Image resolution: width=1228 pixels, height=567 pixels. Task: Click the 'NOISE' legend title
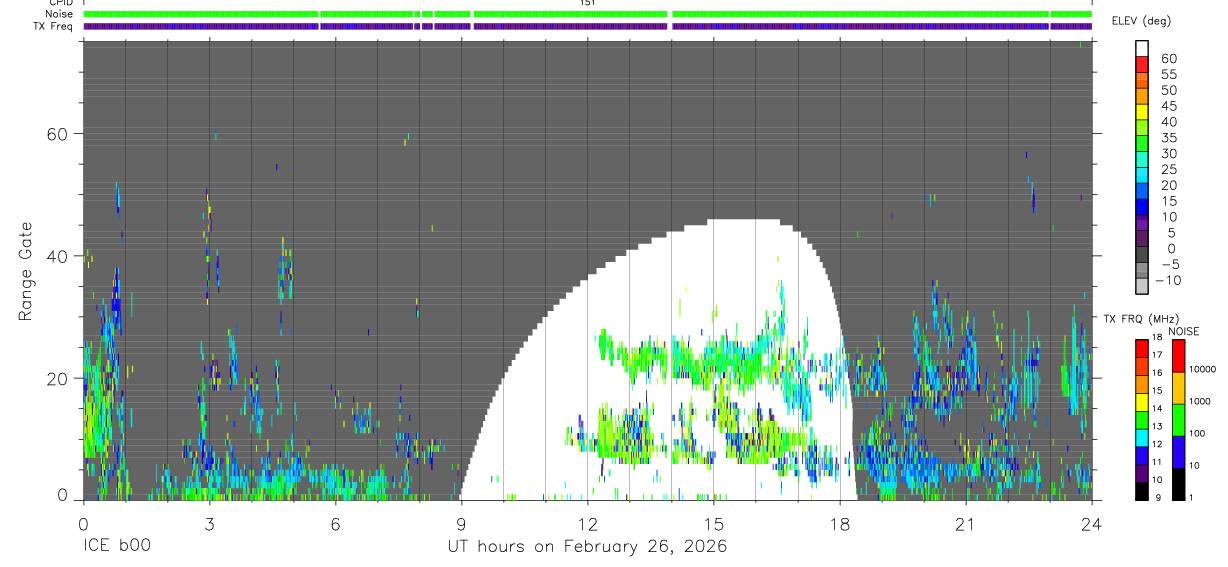click(x=1183, y=331)
